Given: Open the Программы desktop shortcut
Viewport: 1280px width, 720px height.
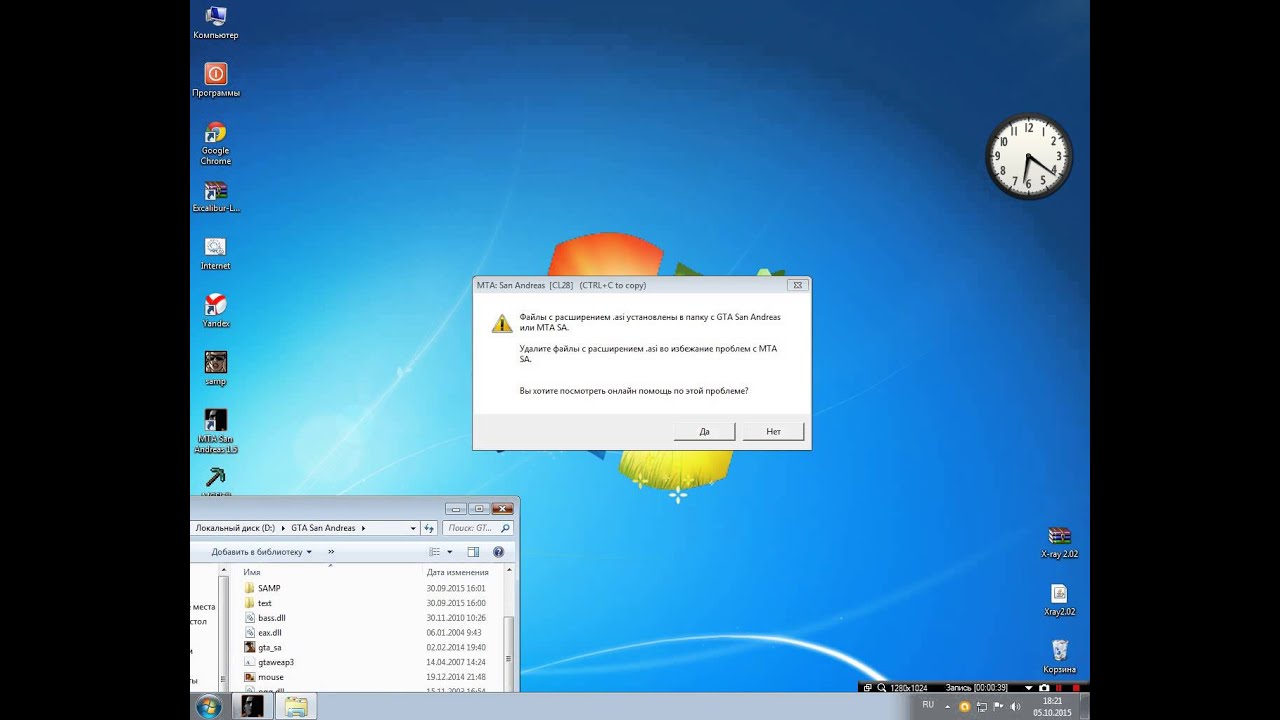Looking at the screenshot, I should pyautogui.click(x=215, y=80).
